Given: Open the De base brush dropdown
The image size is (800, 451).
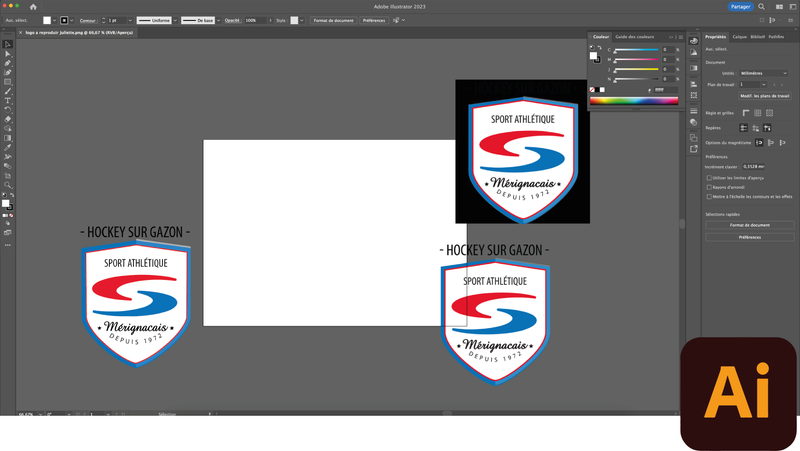Looking at the screenshot, I should pos(219,20).
